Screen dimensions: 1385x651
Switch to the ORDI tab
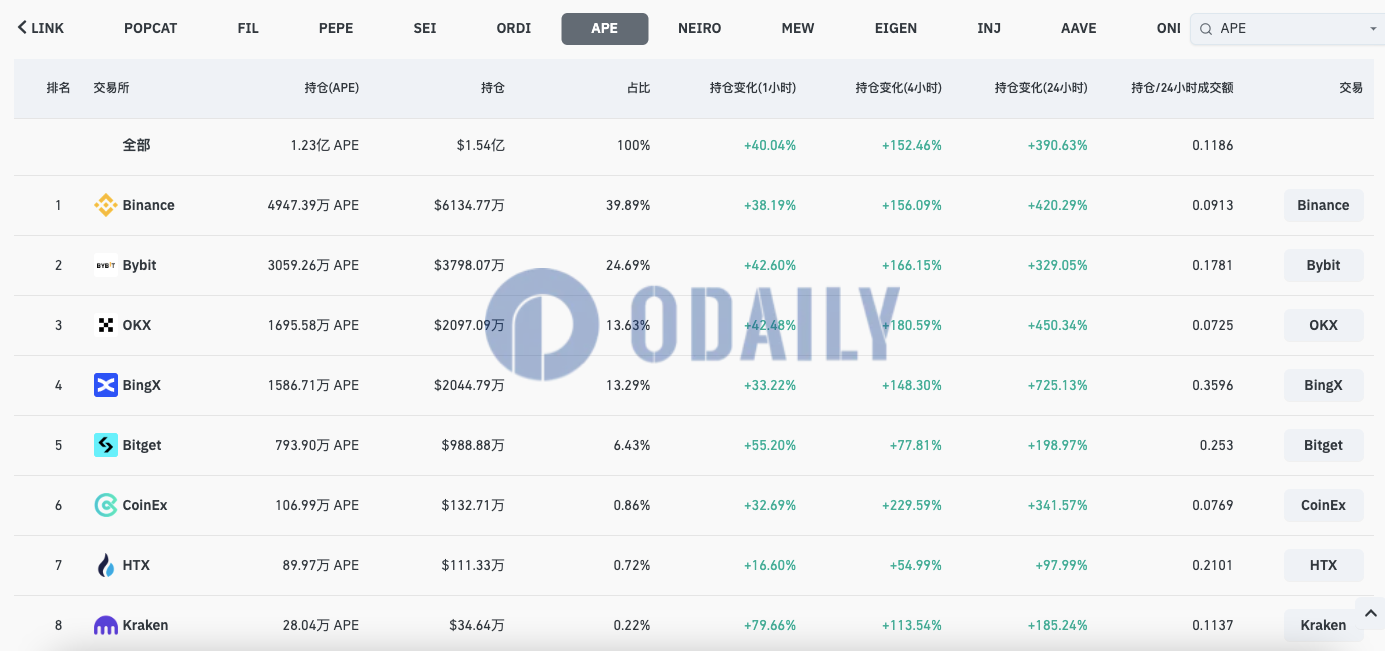click(514, 28)
